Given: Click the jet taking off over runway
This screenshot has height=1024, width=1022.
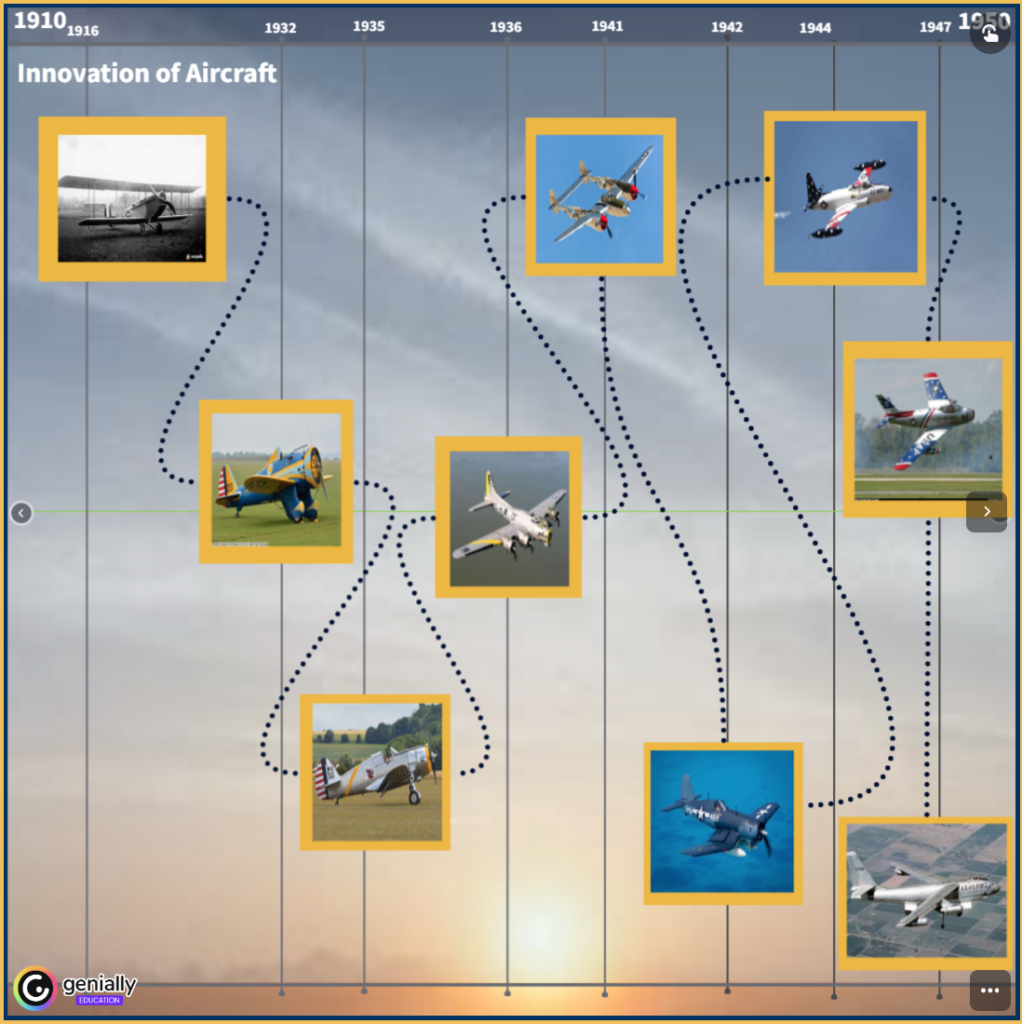Looking at the screenshot, I should click(x=927, y=429).
